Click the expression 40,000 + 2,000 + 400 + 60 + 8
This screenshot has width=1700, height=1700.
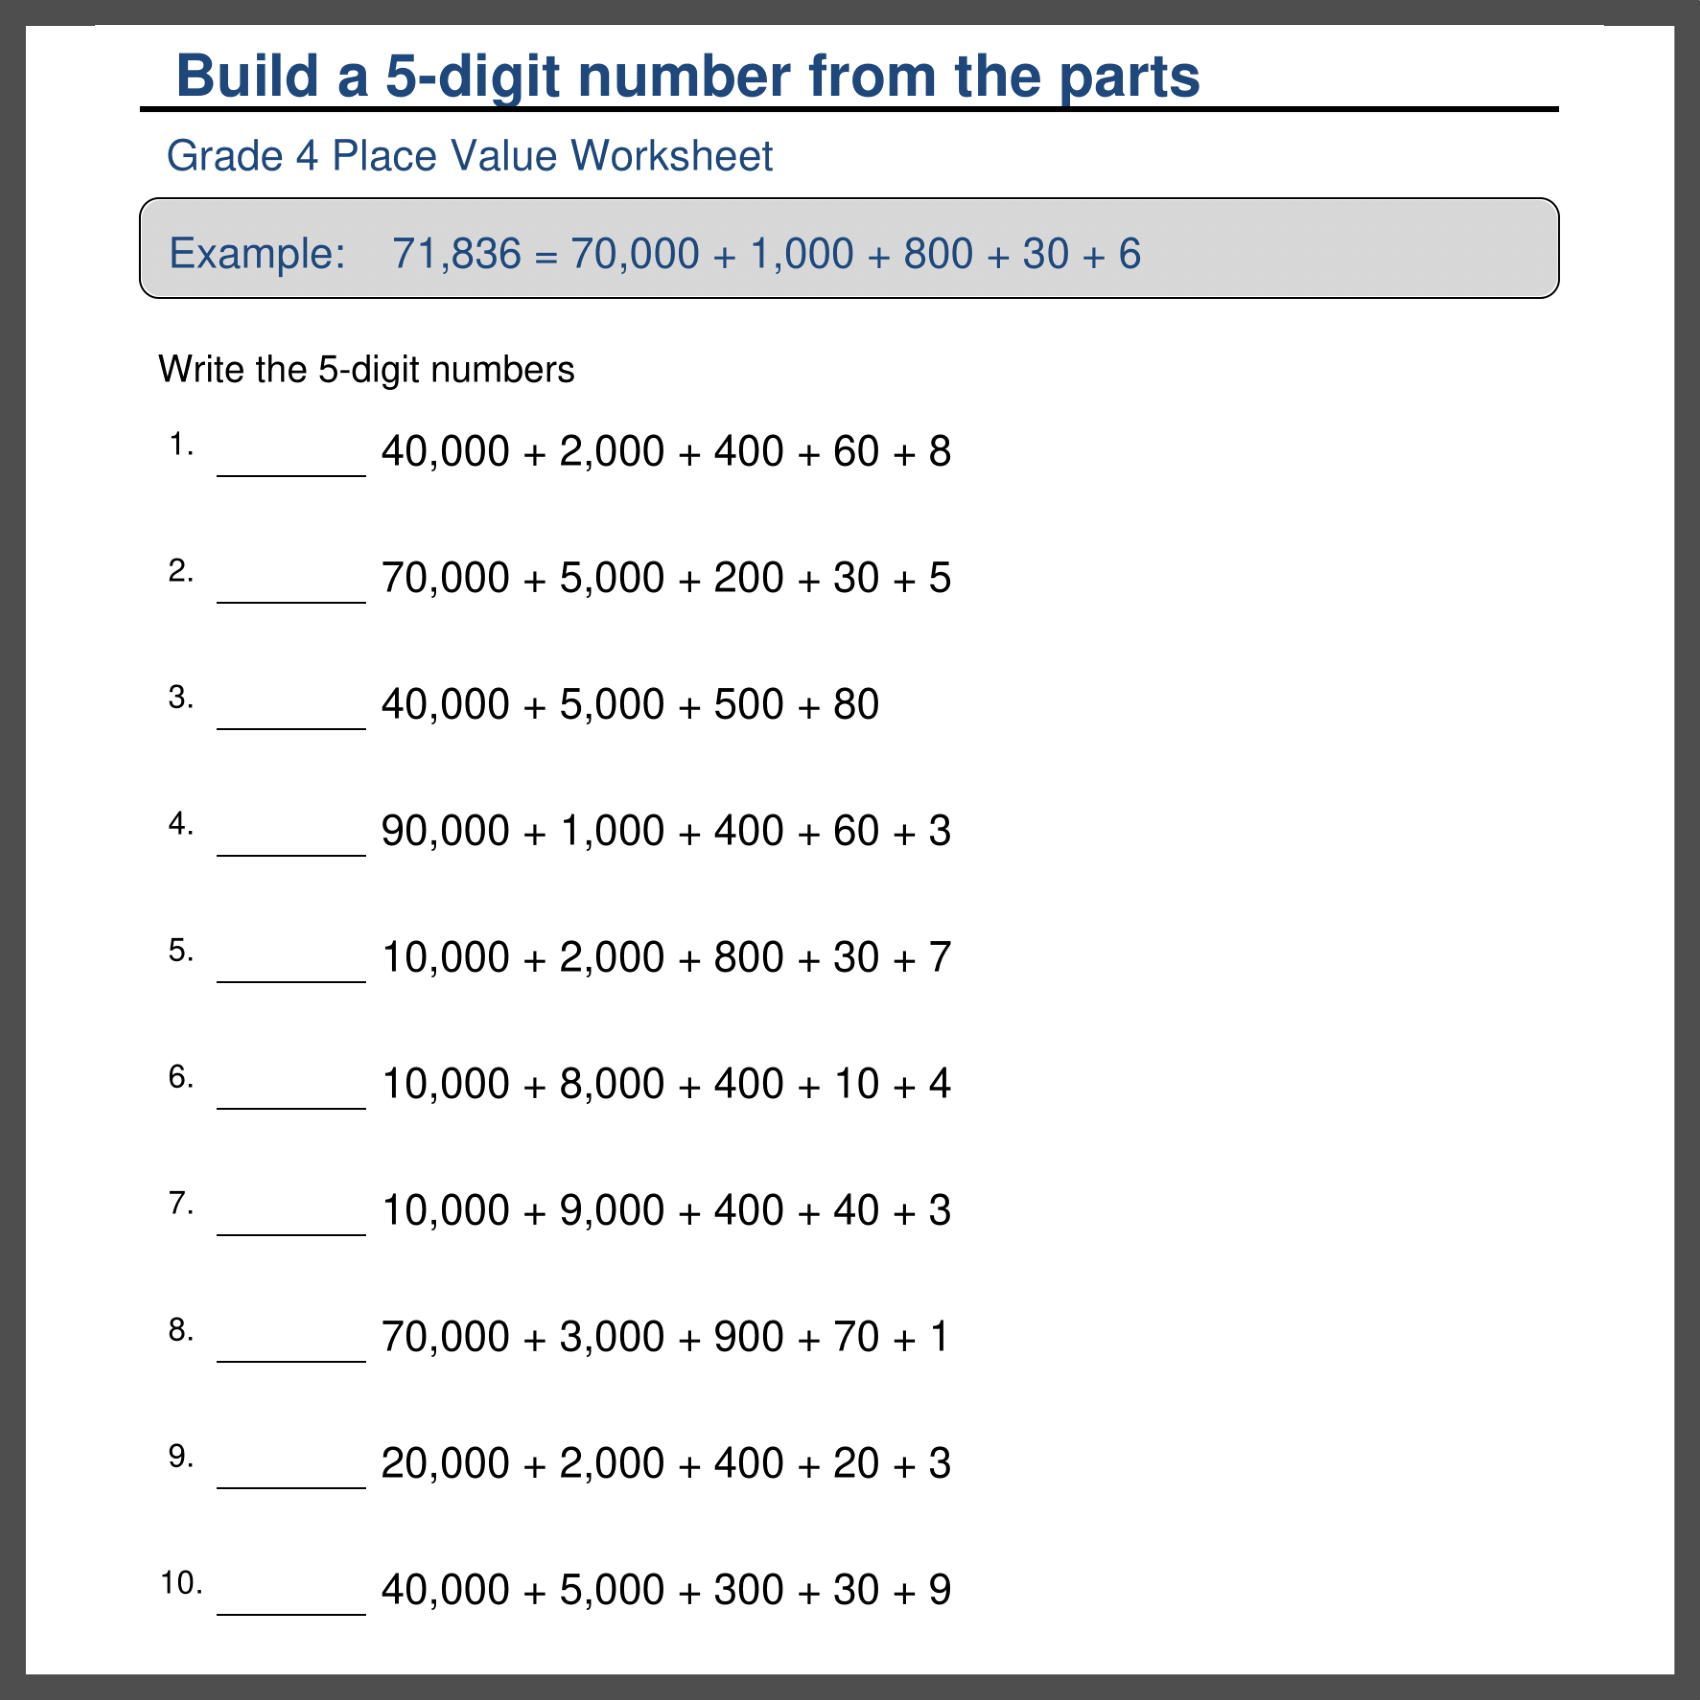[x=666, y=452]
